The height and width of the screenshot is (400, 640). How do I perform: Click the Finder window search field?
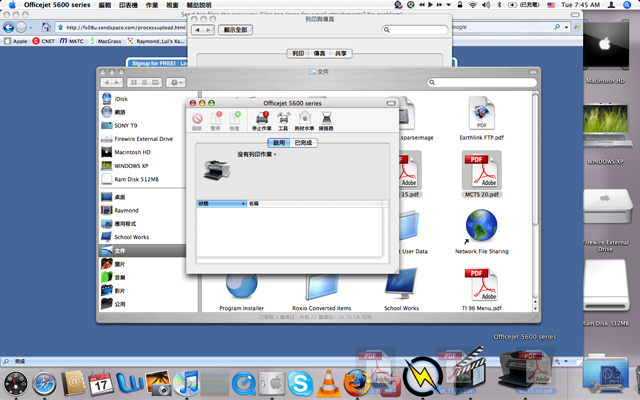tap(482, 82)
